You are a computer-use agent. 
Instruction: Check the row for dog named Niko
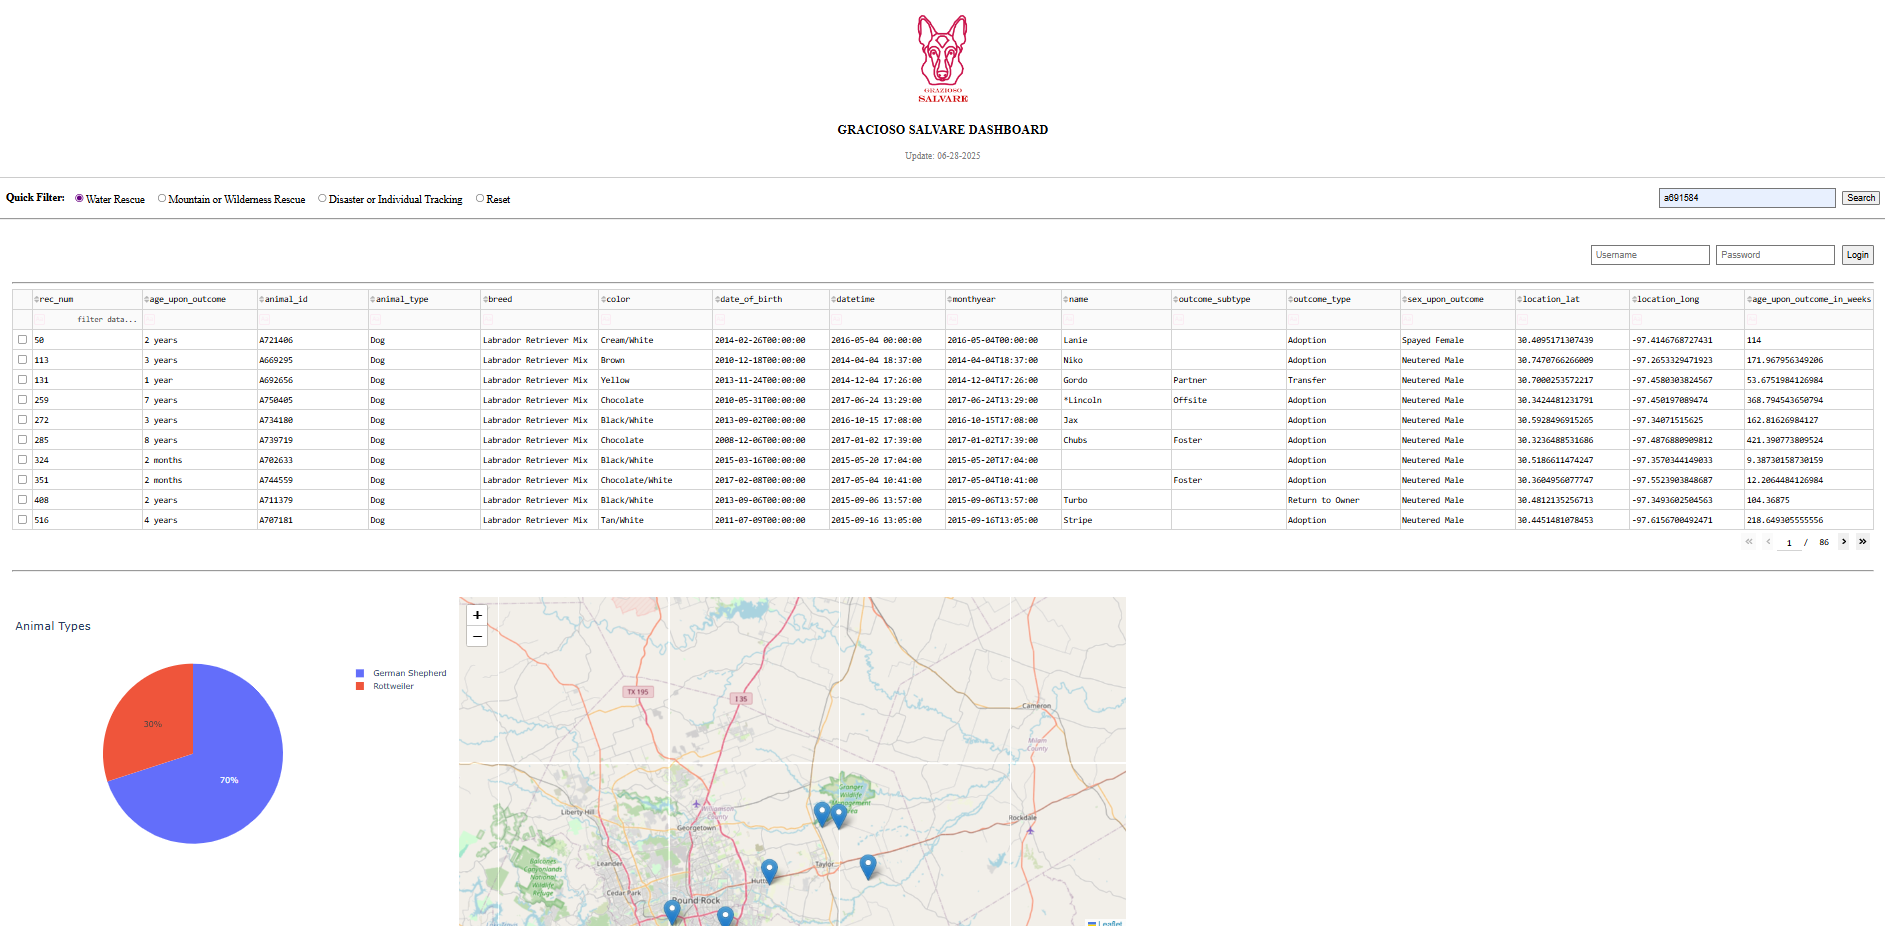22,360
